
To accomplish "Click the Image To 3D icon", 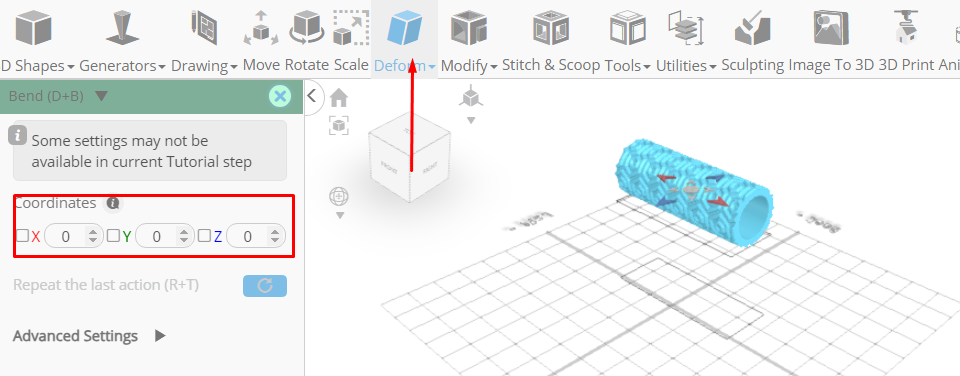I will (x=831, y=28).
